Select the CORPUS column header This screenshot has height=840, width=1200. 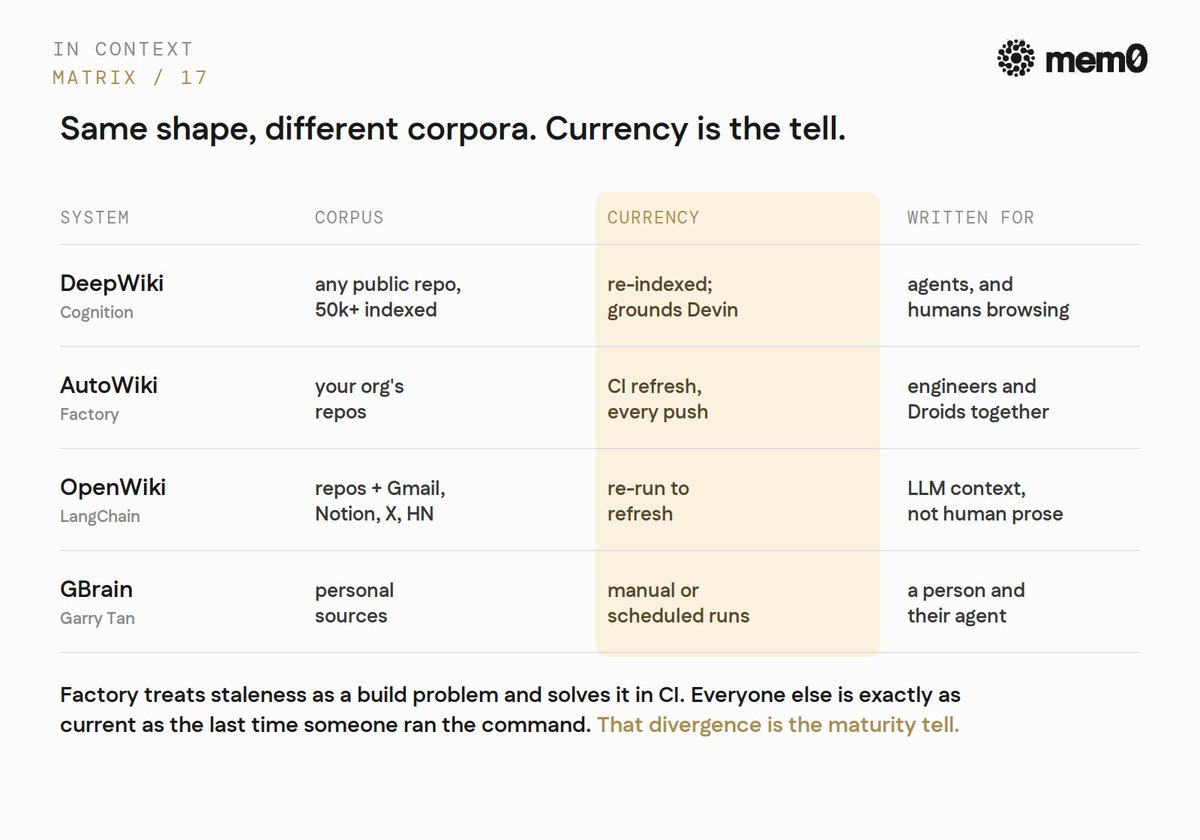point(349,217)
